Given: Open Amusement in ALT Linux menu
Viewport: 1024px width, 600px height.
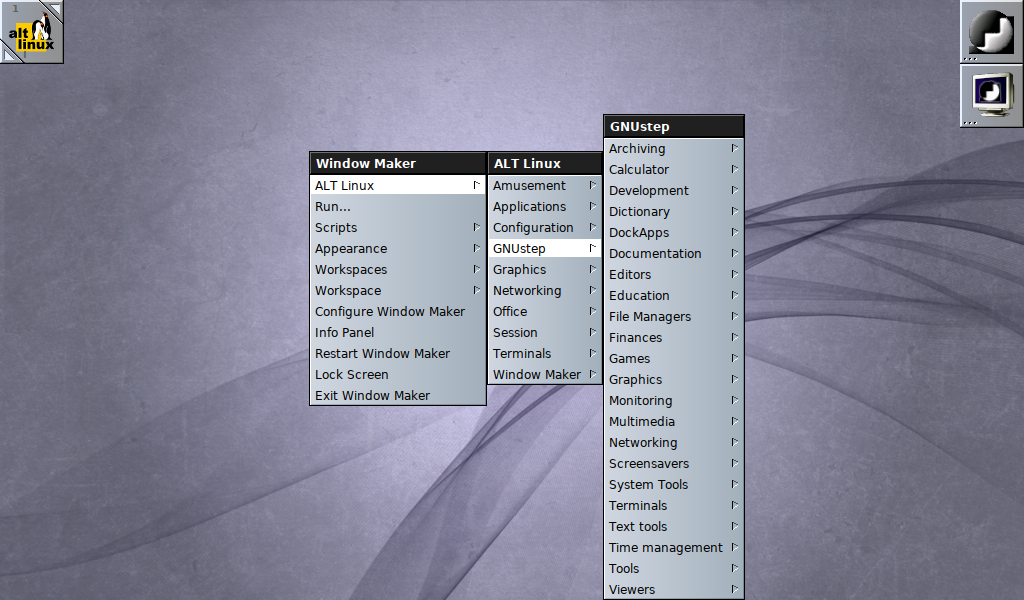Looking at the screenshot, I should [x=545, y=185].
